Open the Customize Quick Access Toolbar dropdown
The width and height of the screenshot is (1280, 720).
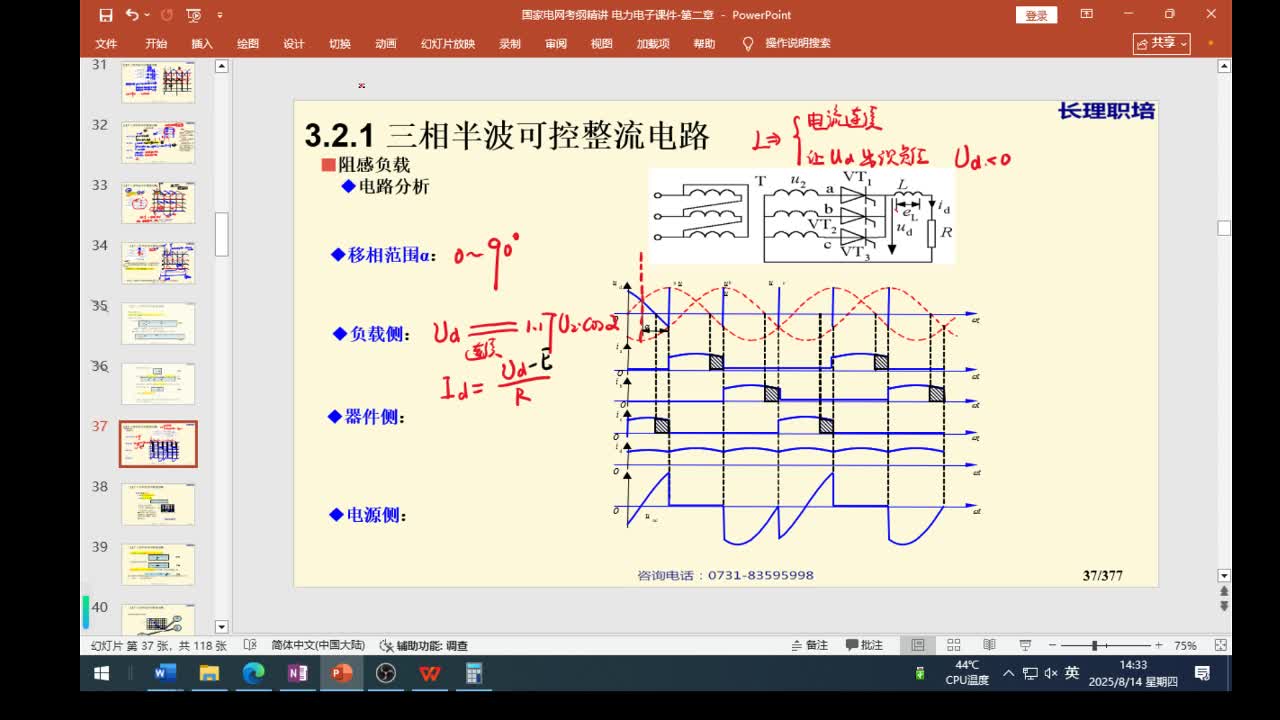(220, 15)
